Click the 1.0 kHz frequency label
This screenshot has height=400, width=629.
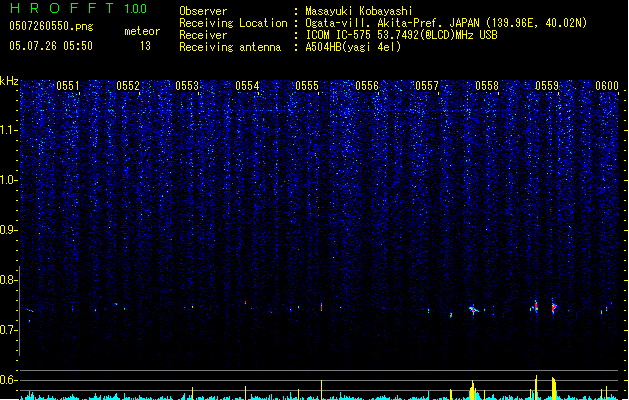click(9, 180)
